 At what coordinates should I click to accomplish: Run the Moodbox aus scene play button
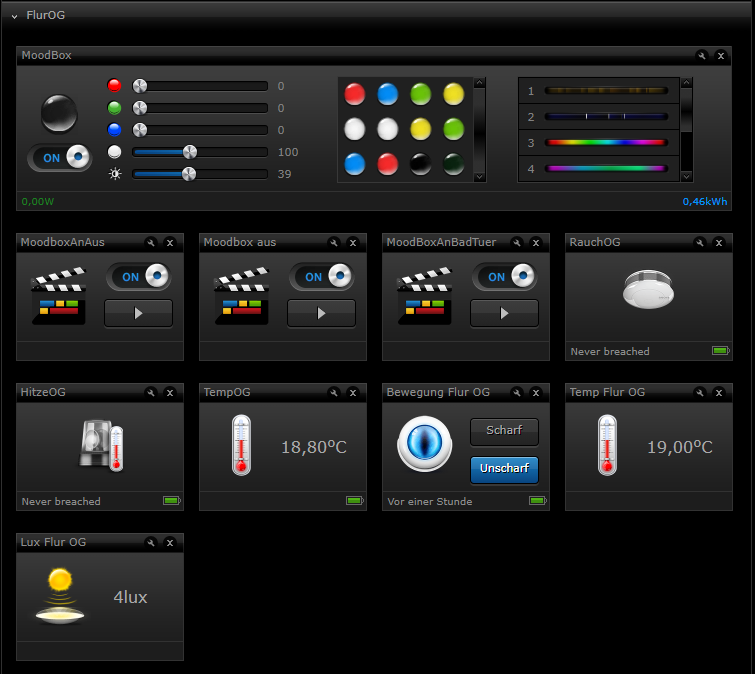pos(321,313)
